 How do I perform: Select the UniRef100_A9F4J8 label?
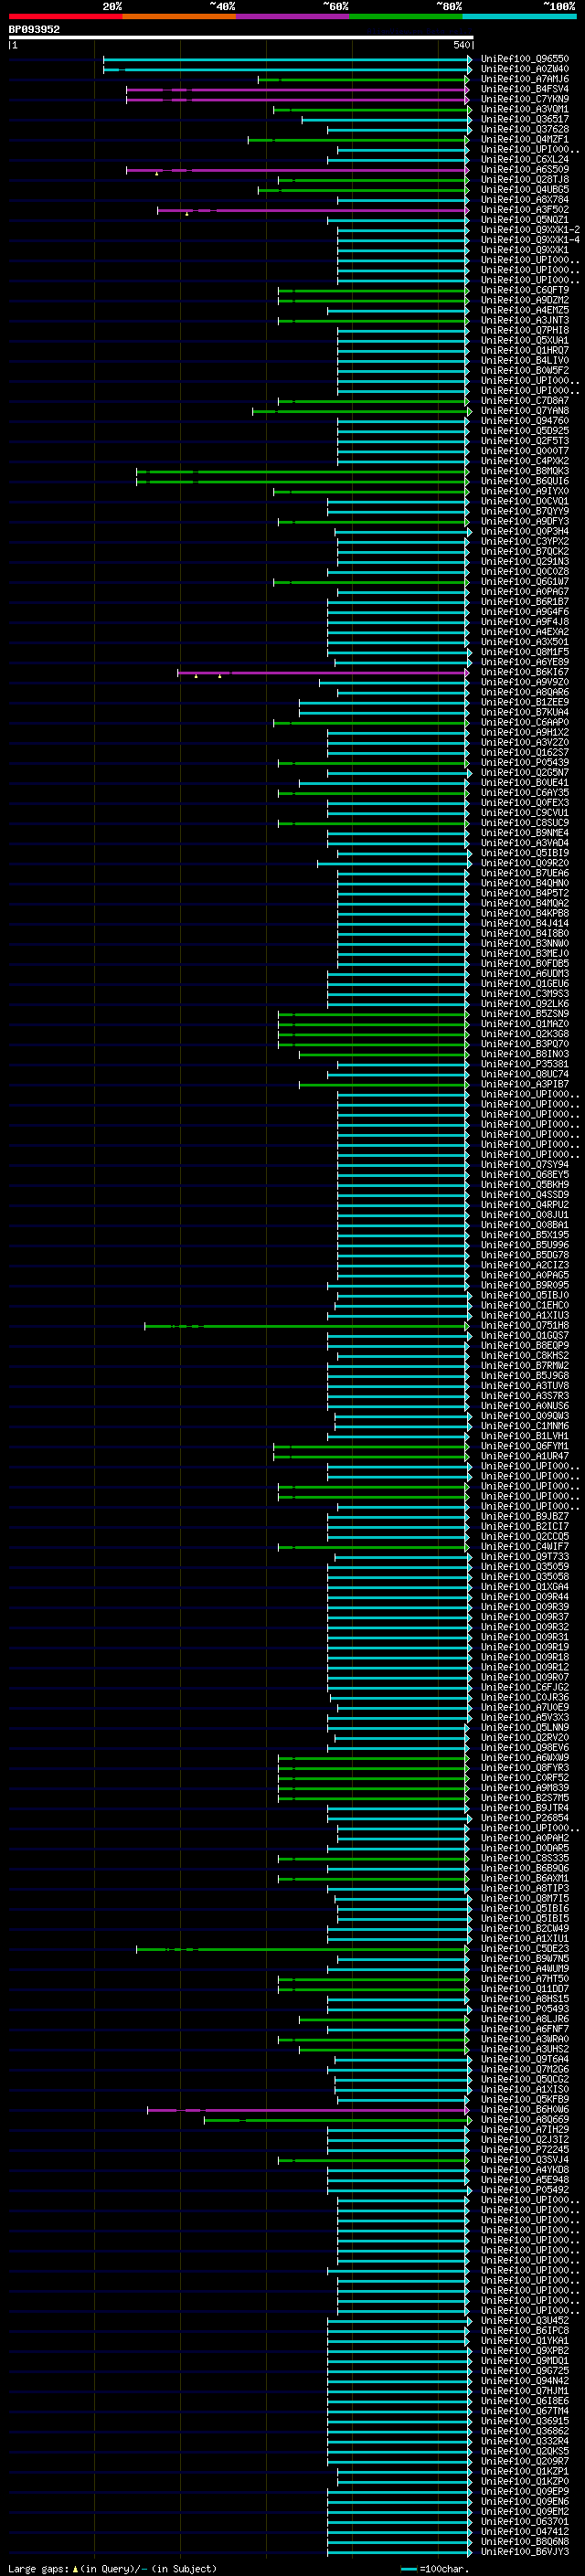[x=524, y=622]
